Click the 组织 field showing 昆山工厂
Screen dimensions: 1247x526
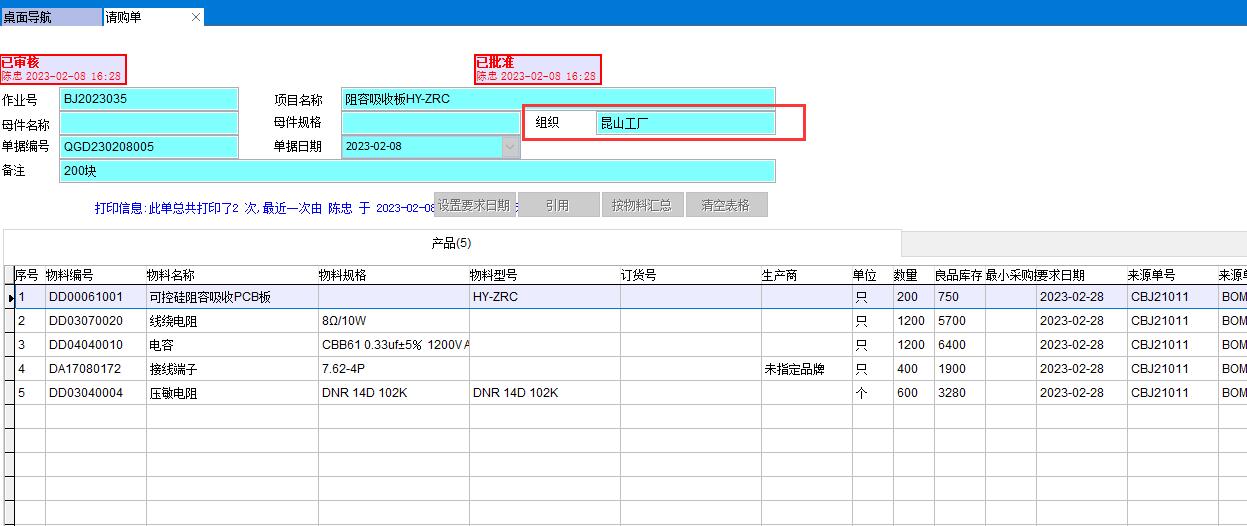(x=684, y=123)
